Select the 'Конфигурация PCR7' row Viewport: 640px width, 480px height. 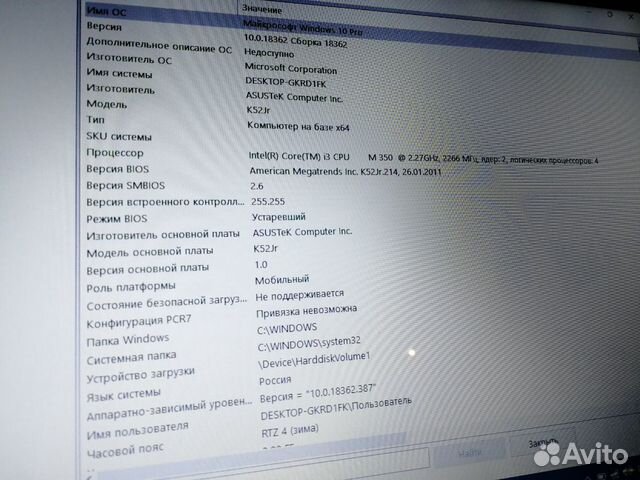point(139,322)
